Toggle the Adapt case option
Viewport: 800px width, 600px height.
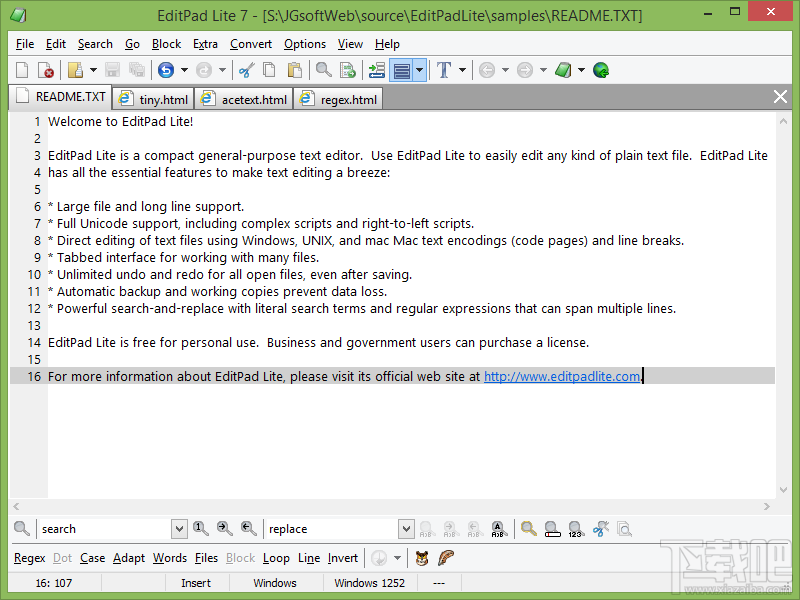[129, 558]
